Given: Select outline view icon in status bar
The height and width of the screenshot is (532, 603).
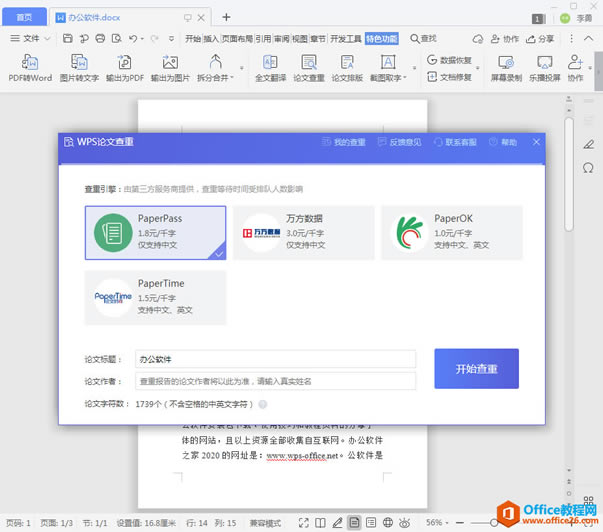Looking at the screenshot, I should pos(371,522).
